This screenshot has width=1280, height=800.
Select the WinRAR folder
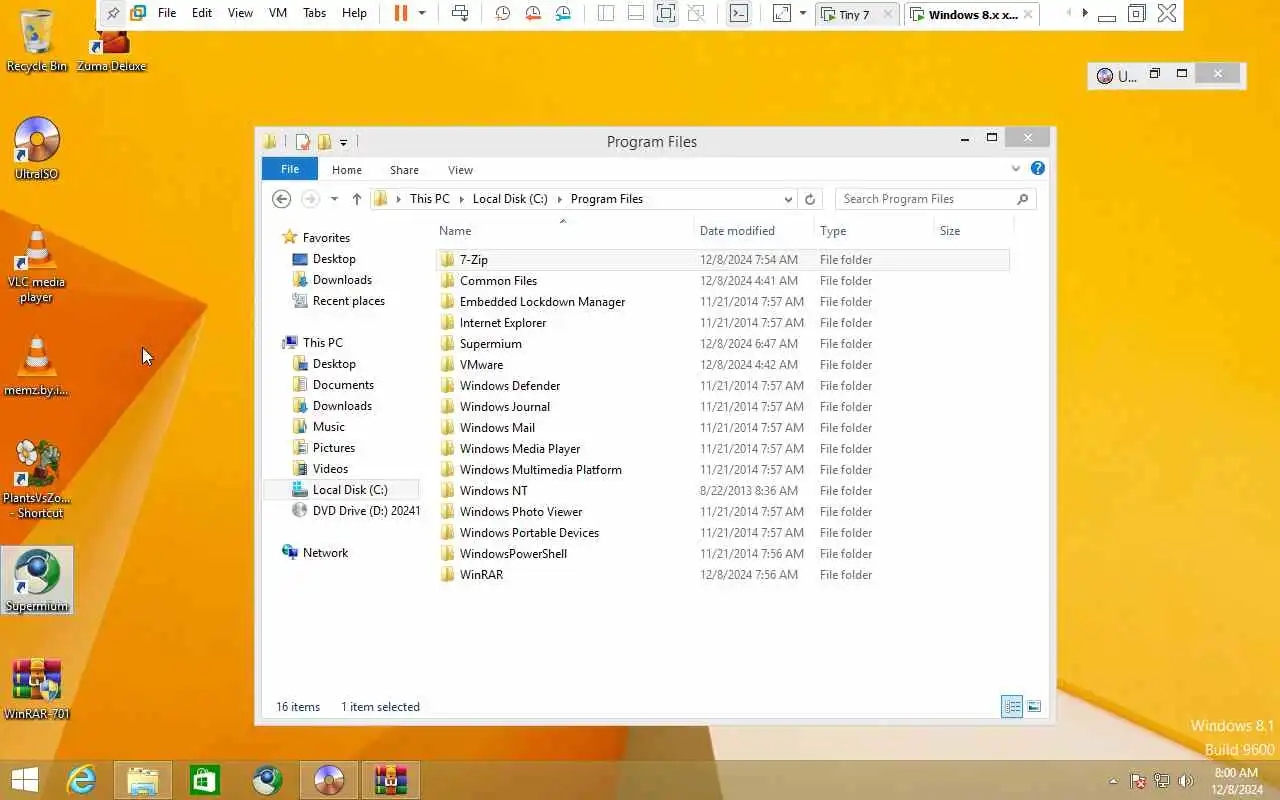click(481, 575)
